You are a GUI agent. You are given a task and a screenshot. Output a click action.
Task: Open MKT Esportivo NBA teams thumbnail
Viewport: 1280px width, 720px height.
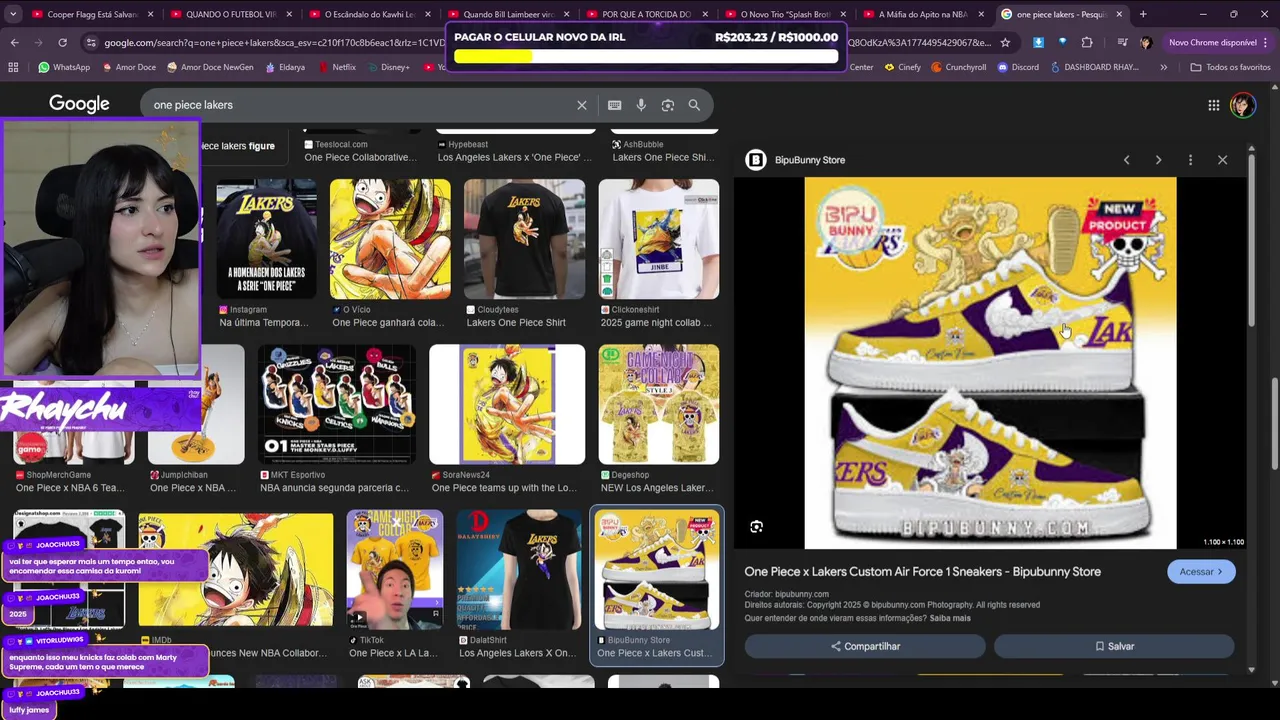pyautogui.click(x=336, y=404)
